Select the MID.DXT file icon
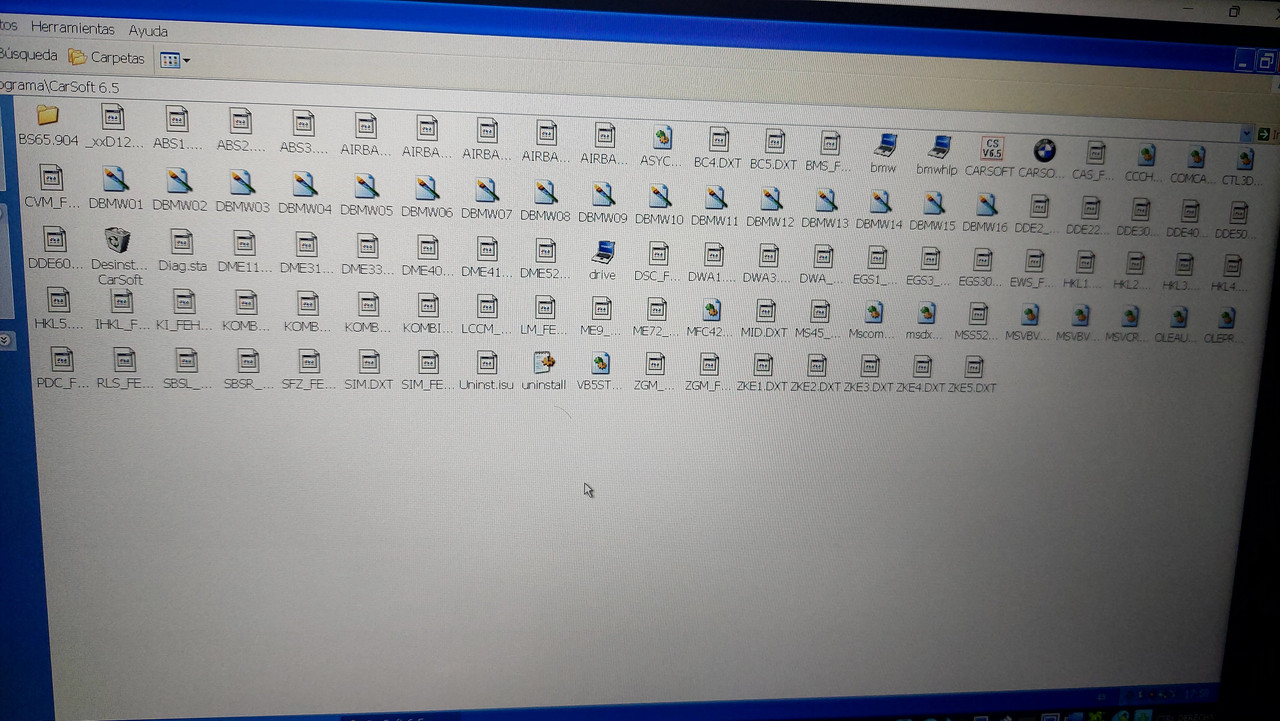Image resolution: width=1280 pixels, height=721 pixels. [765, 311]
